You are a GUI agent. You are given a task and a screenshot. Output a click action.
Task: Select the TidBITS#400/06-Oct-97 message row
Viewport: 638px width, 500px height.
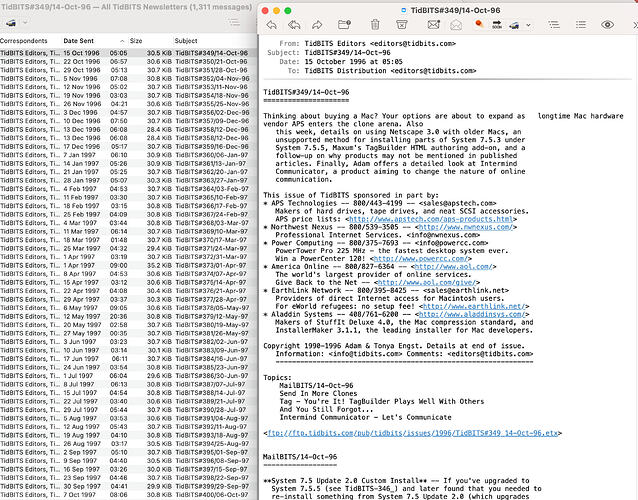click(x=129, y=495)
